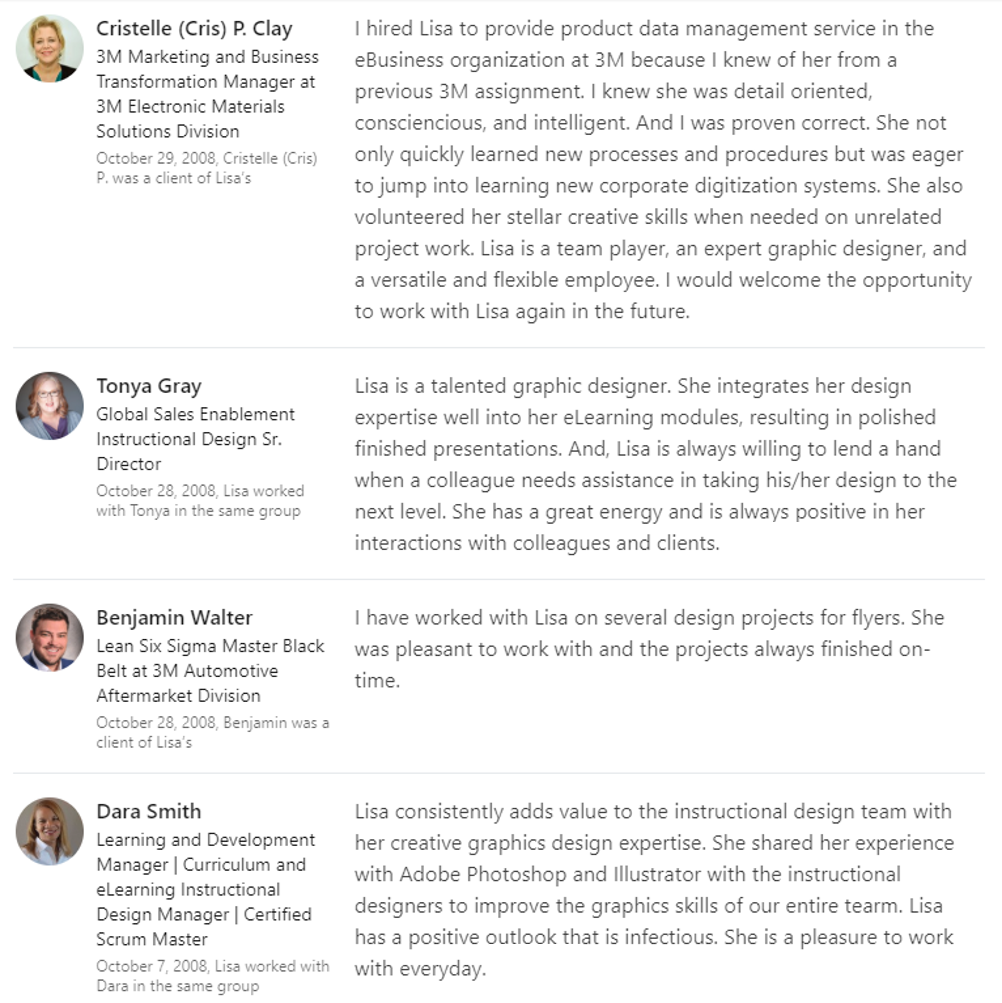Open Cristelle (Cris) P. Clay's profile photo

[49, 48]
